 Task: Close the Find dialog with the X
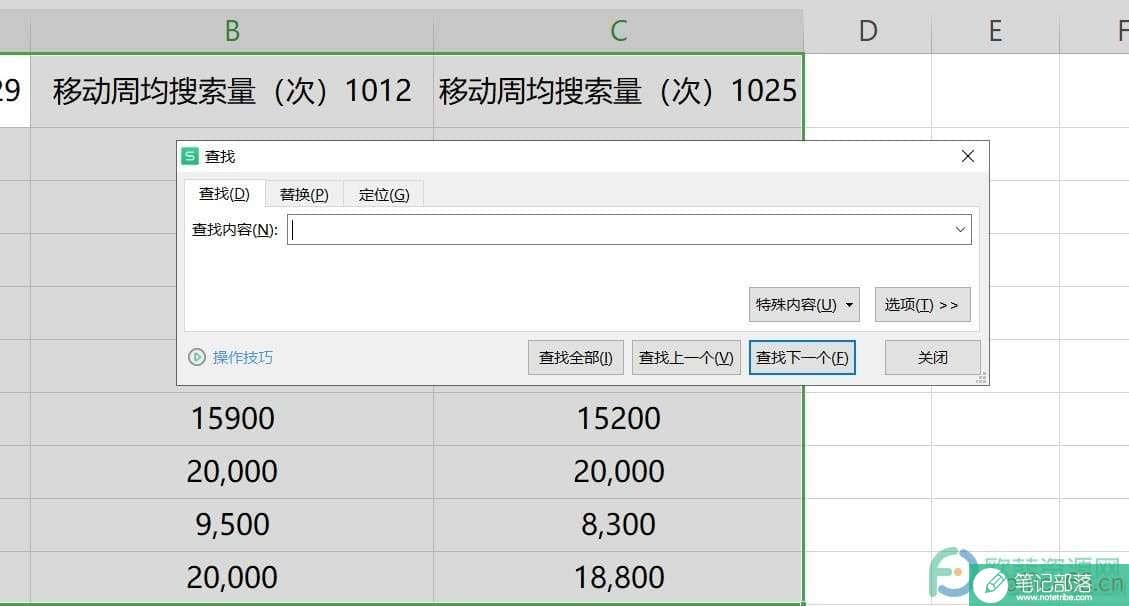(968, 156)
